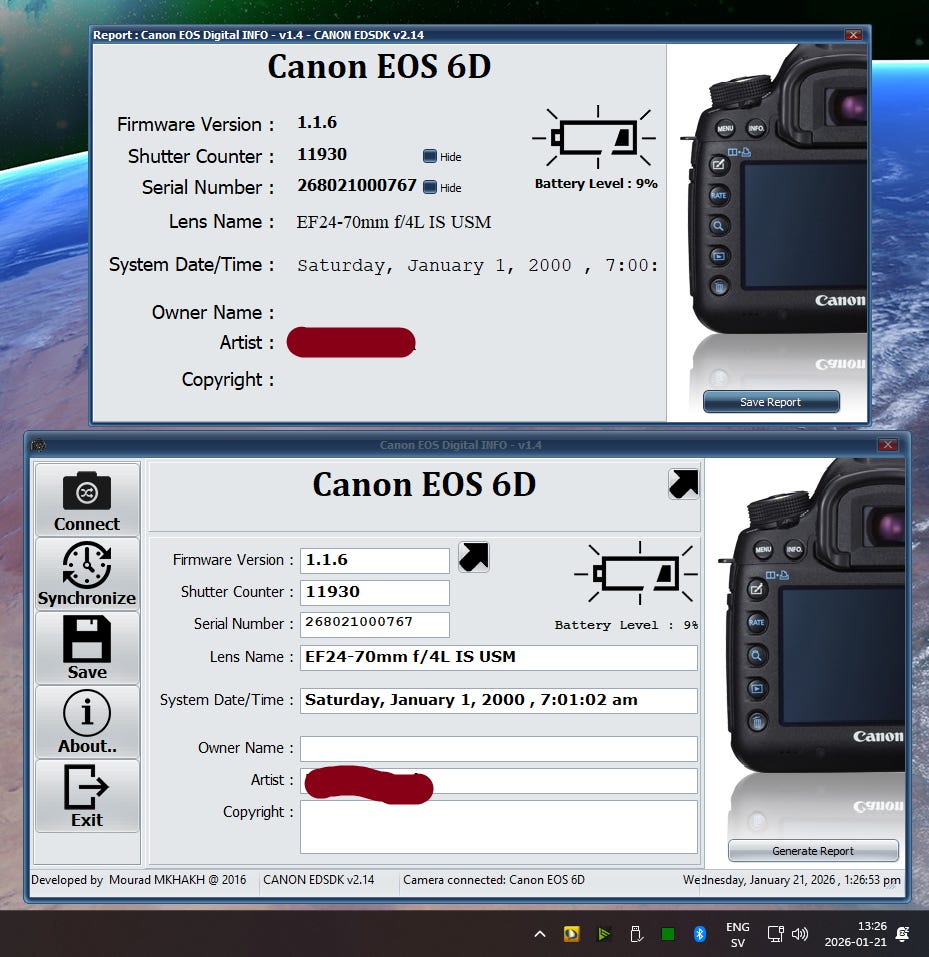The image size is (929, 957).
Task: Click the Report firmware value 1.1.6
Action: [317, 123]
